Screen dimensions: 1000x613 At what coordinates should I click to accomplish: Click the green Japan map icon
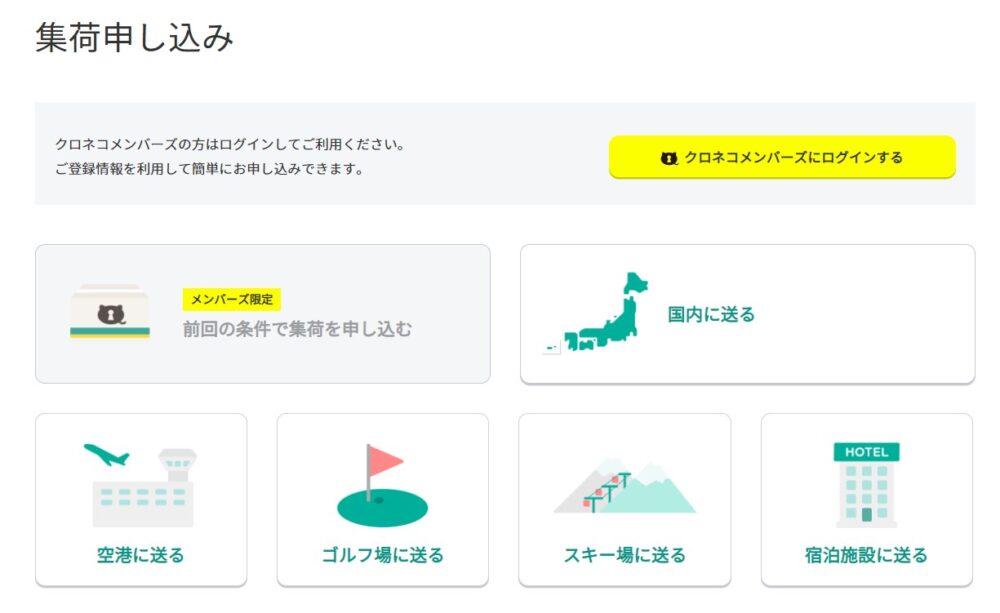pos(595,313)
